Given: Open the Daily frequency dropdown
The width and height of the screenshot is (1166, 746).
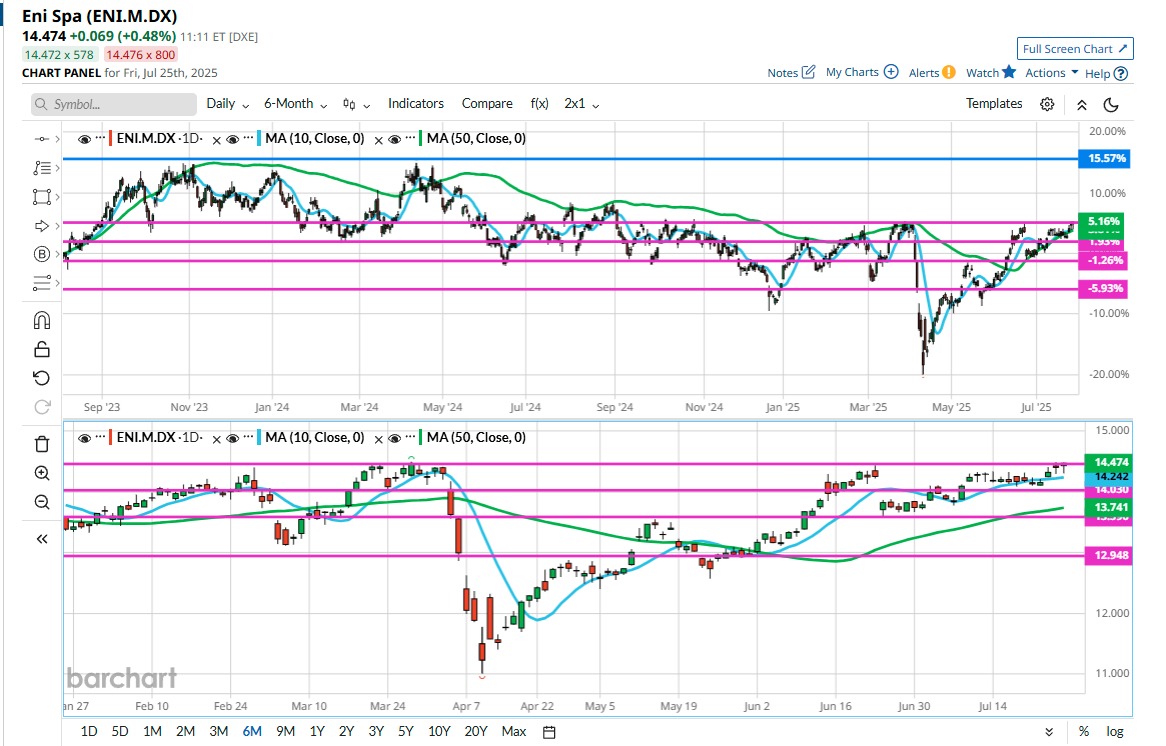Looking at the screenshot, I should point(228,104).
